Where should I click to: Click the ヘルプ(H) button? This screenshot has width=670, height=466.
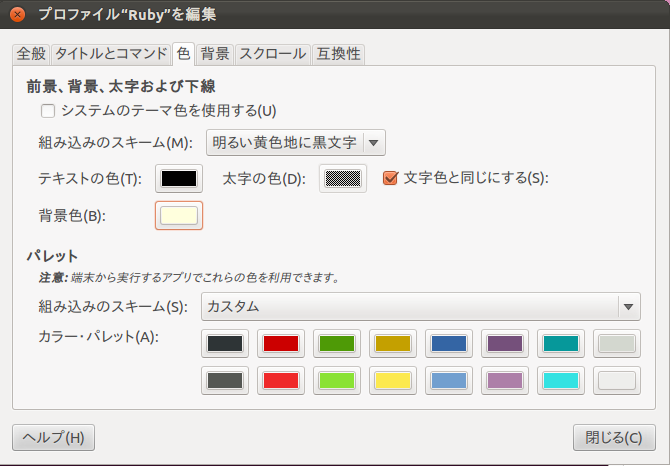point(53,438)
